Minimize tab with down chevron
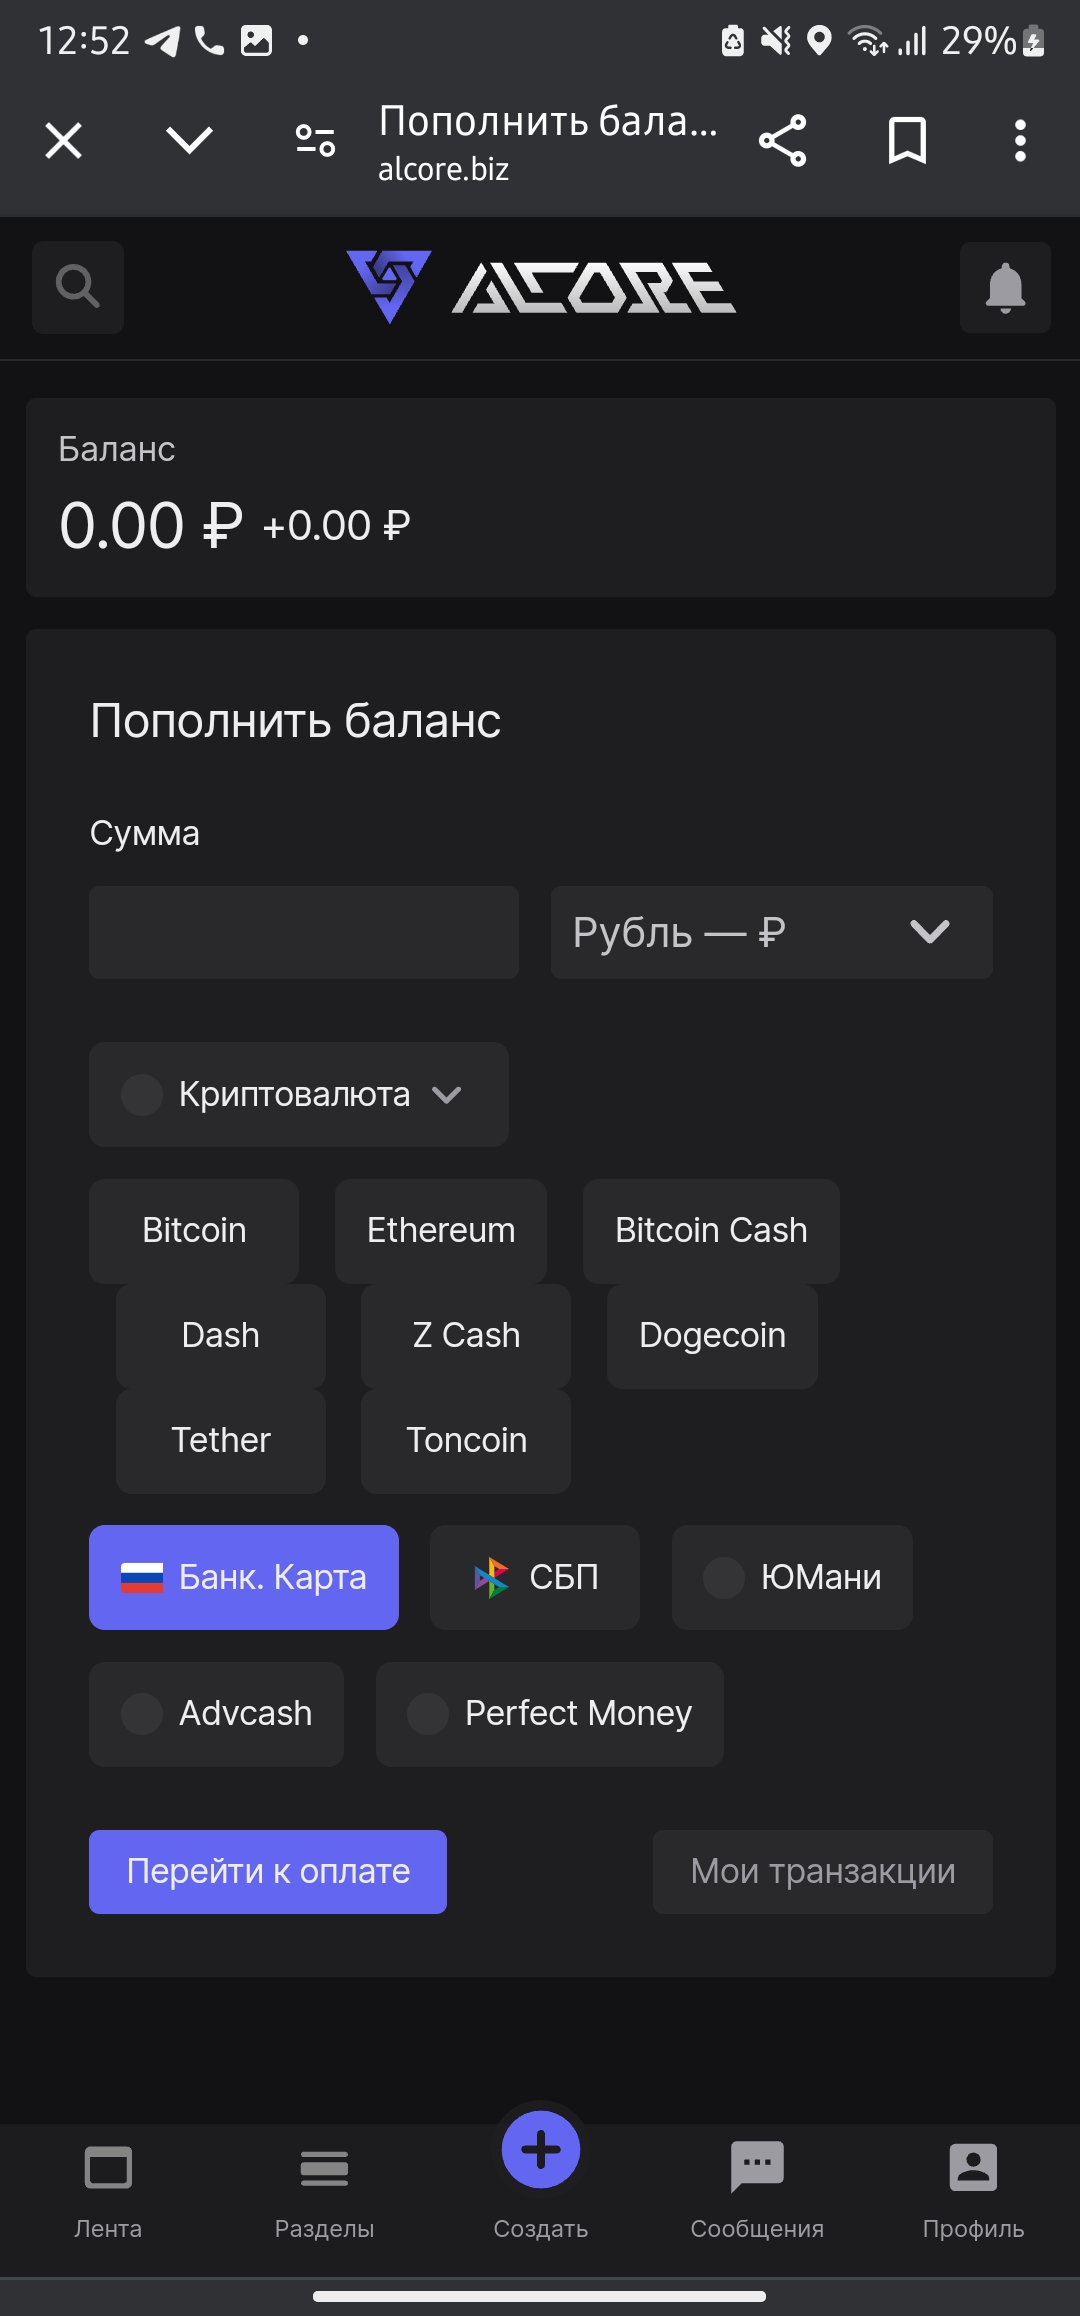 (189, 140)
